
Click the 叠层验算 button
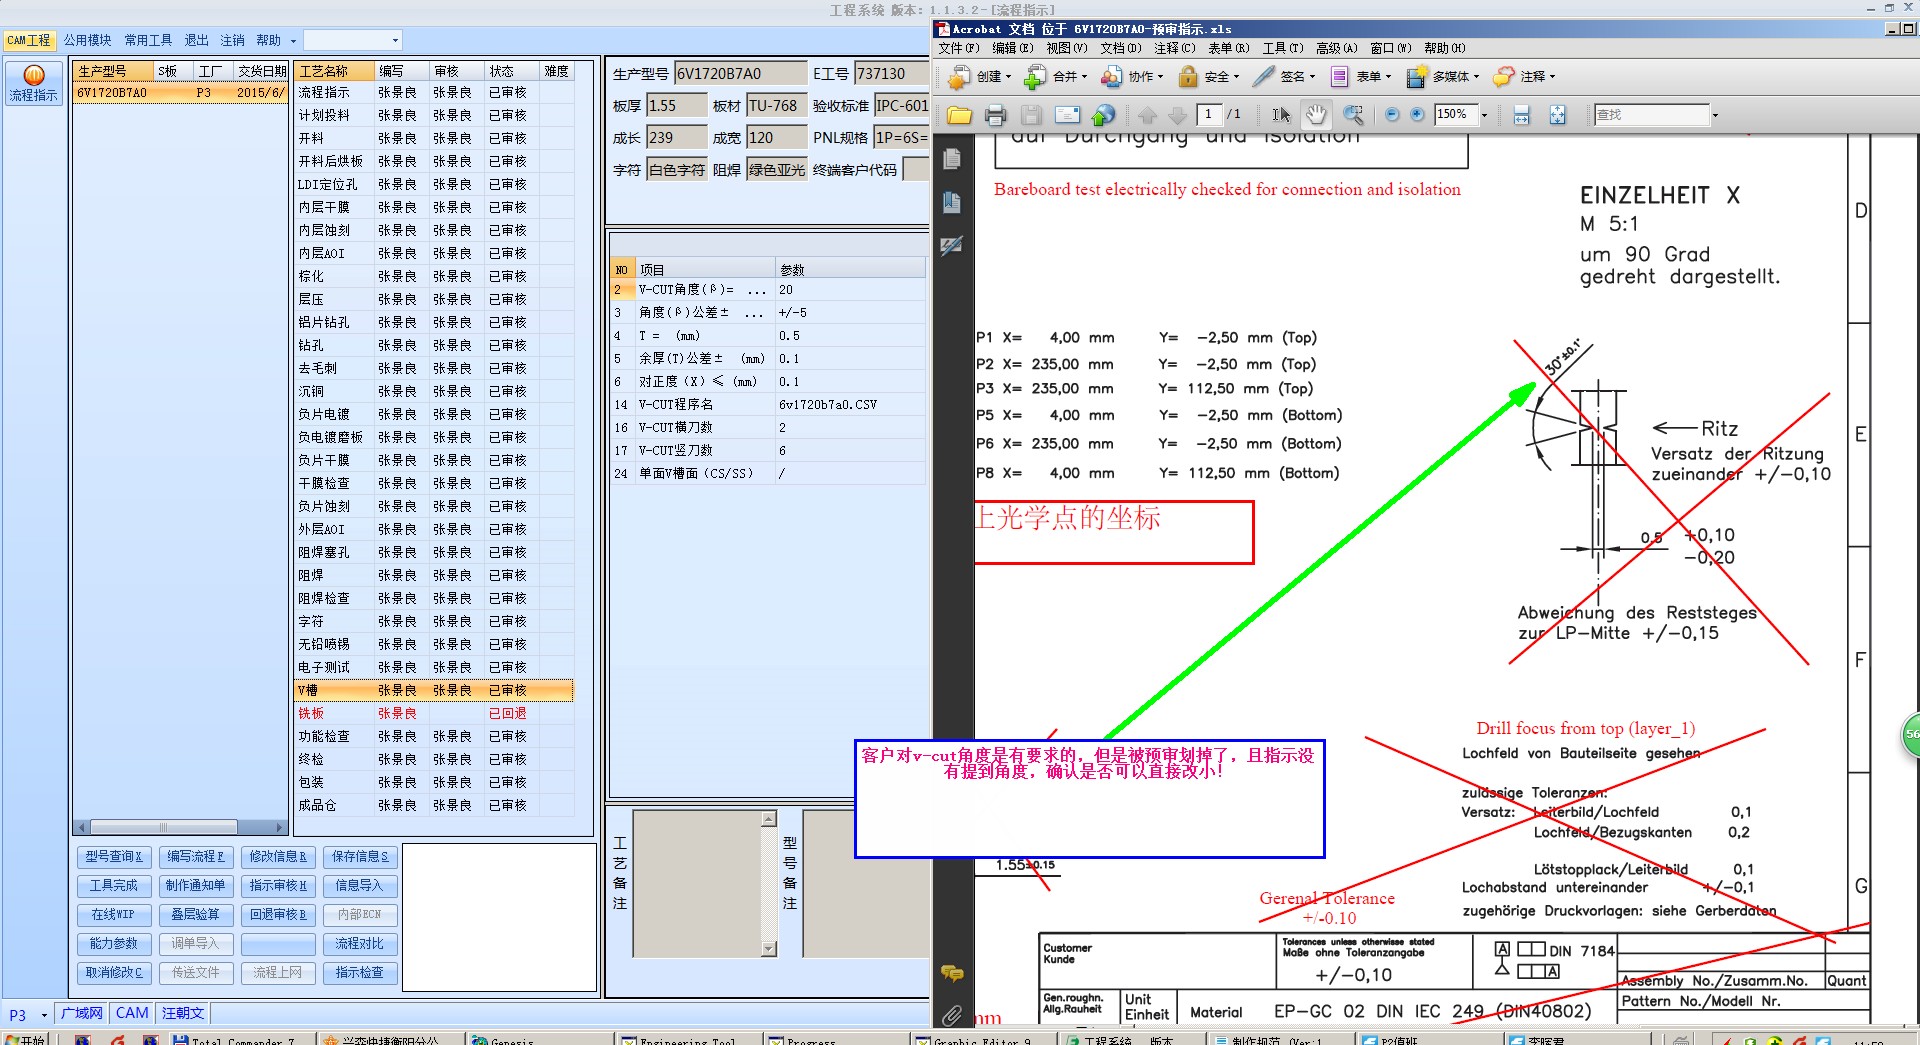pos(196,915)
